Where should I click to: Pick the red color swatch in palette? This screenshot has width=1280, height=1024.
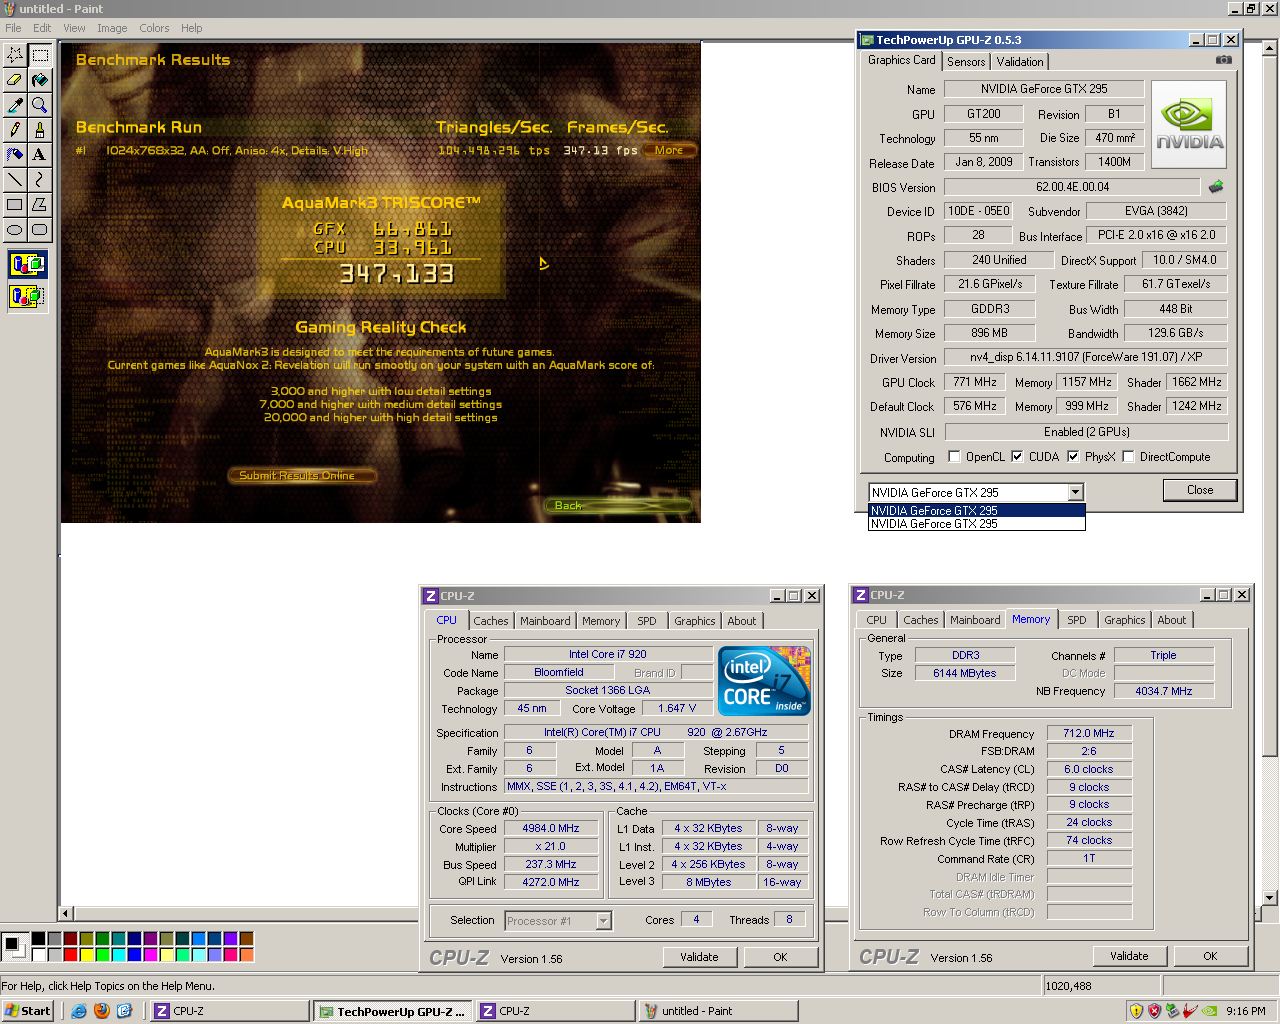point(70,955)
